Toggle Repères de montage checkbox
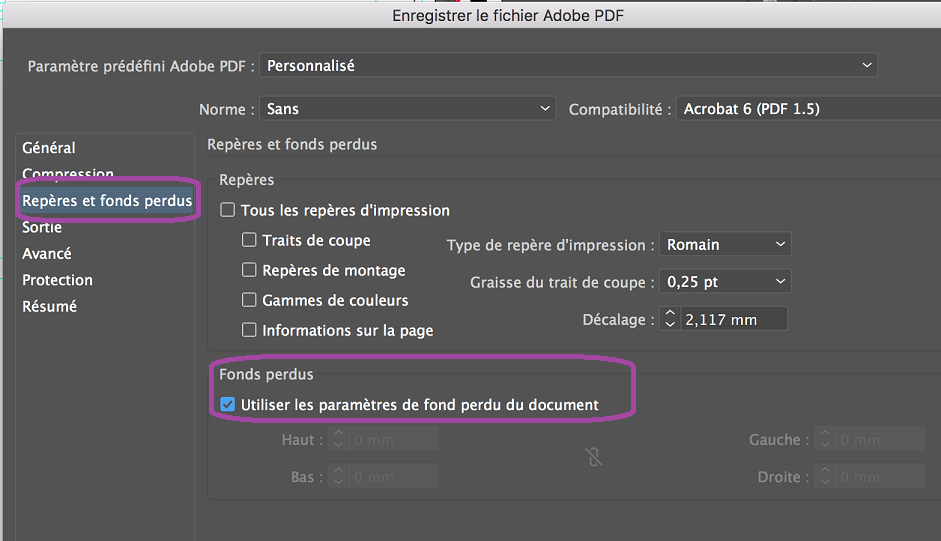The height and width of the screenshot is (541, 941). click(x=250, y=270)
